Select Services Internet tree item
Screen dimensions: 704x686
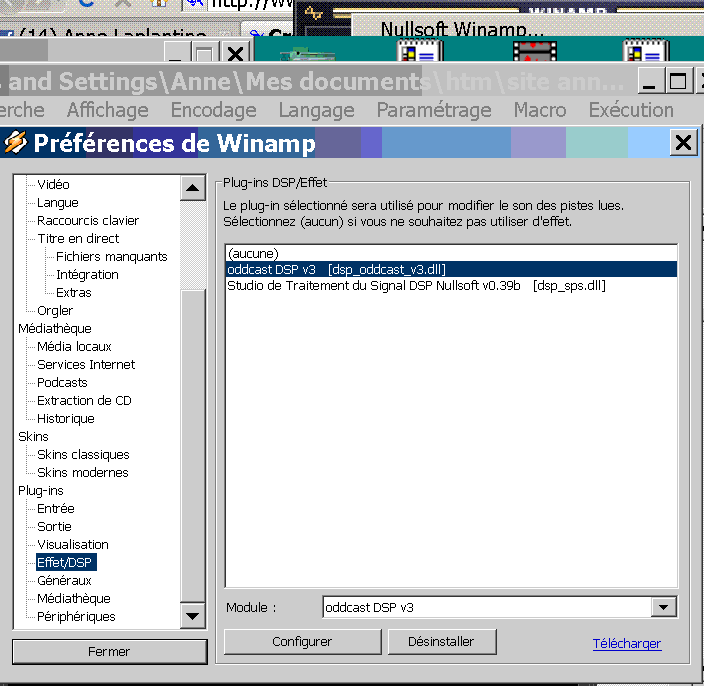click(x=86, y=364)
